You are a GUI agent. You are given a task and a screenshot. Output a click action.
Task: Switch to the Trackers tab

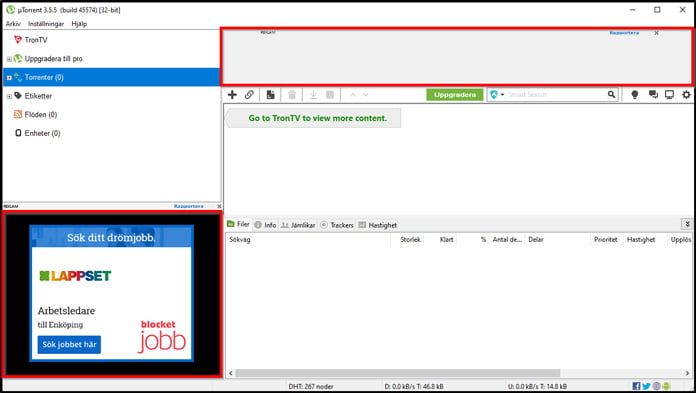click(x=337, y=225)
